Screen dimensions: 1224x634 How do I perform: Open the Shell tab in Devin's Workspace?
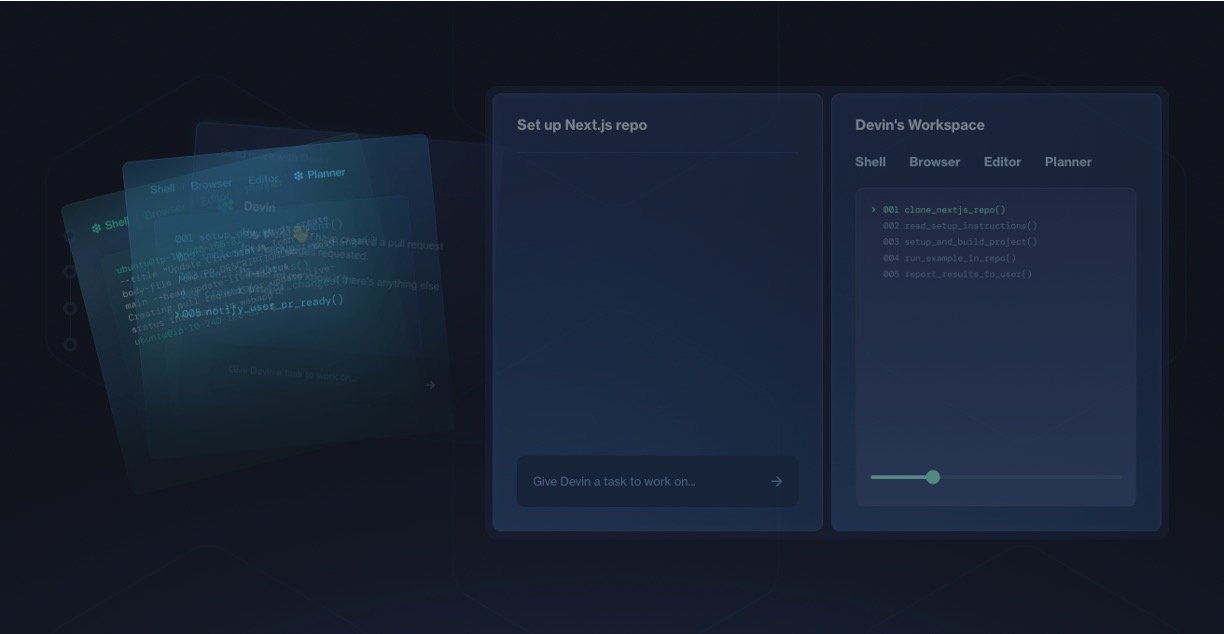870,162
